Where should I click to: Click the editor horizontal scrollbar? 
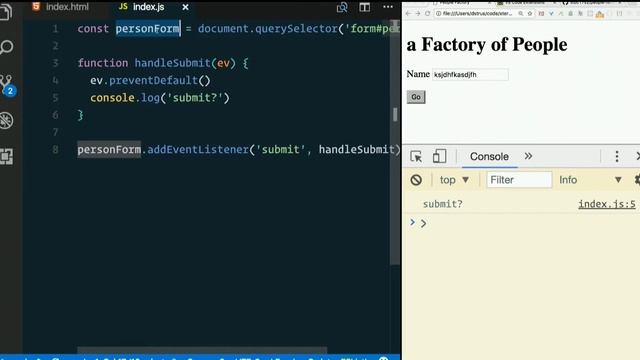(202, 350)
